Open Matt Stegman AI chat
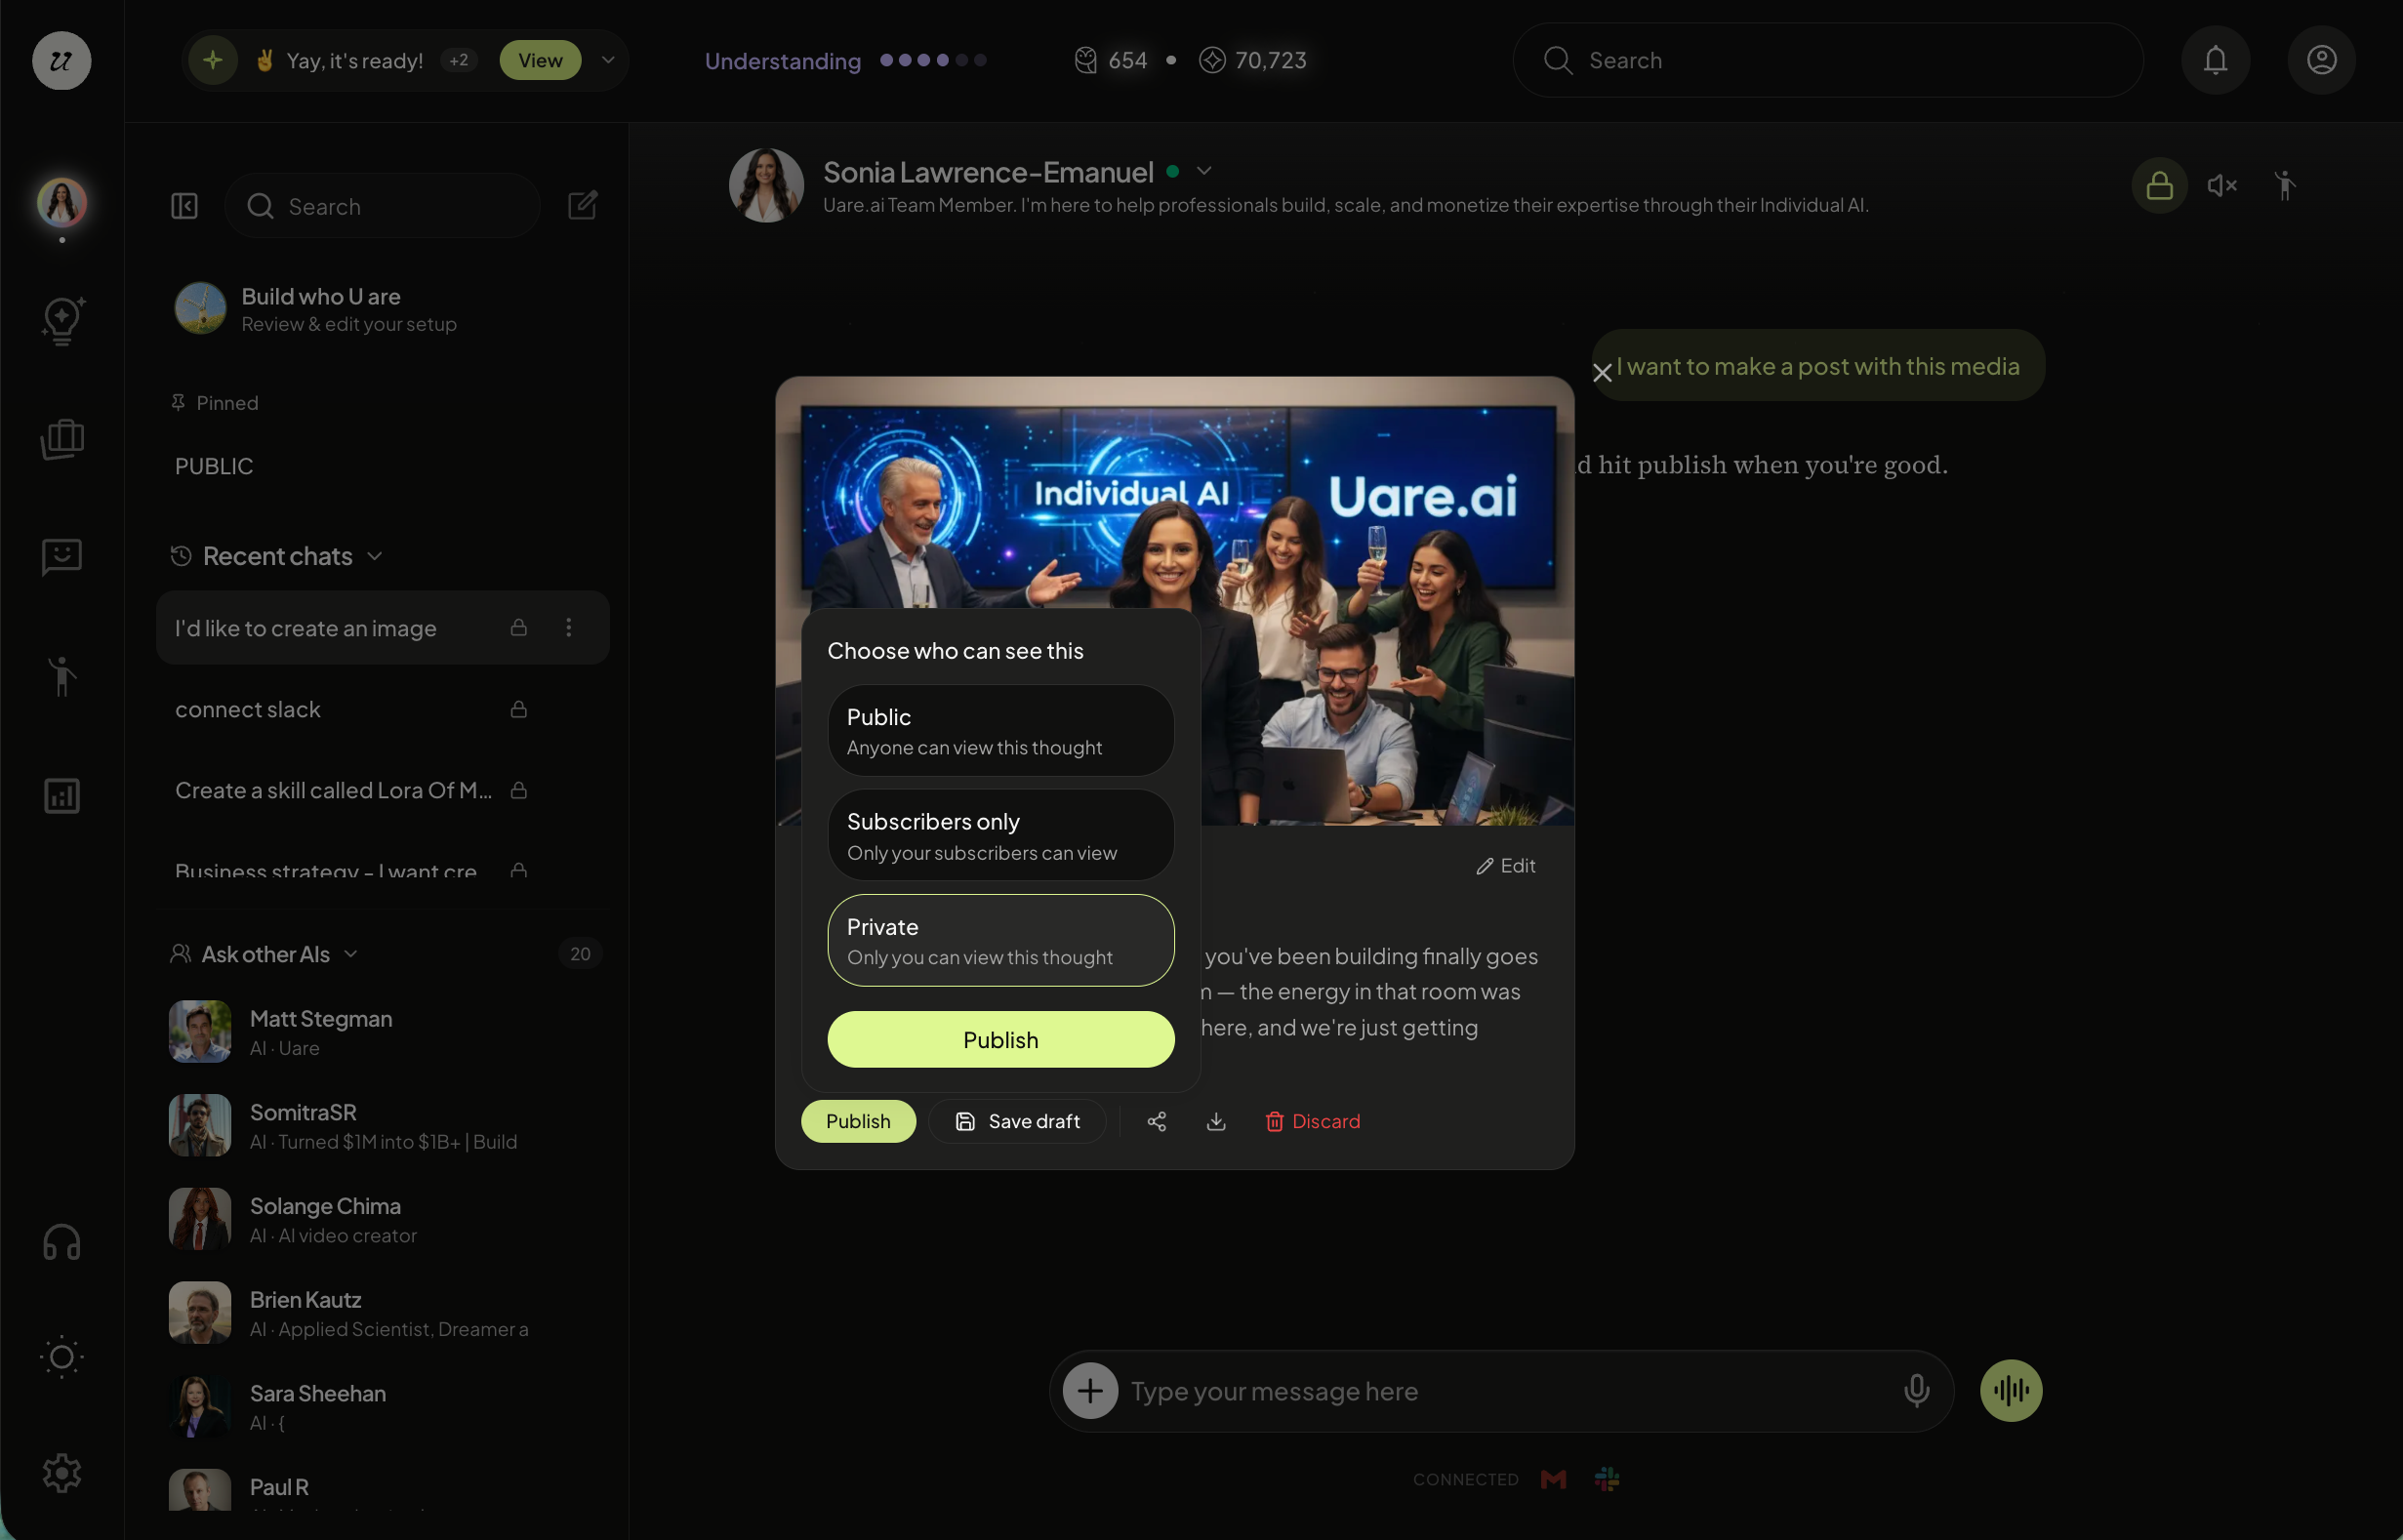The image size is (2403, 1540). click(383, 1031)
